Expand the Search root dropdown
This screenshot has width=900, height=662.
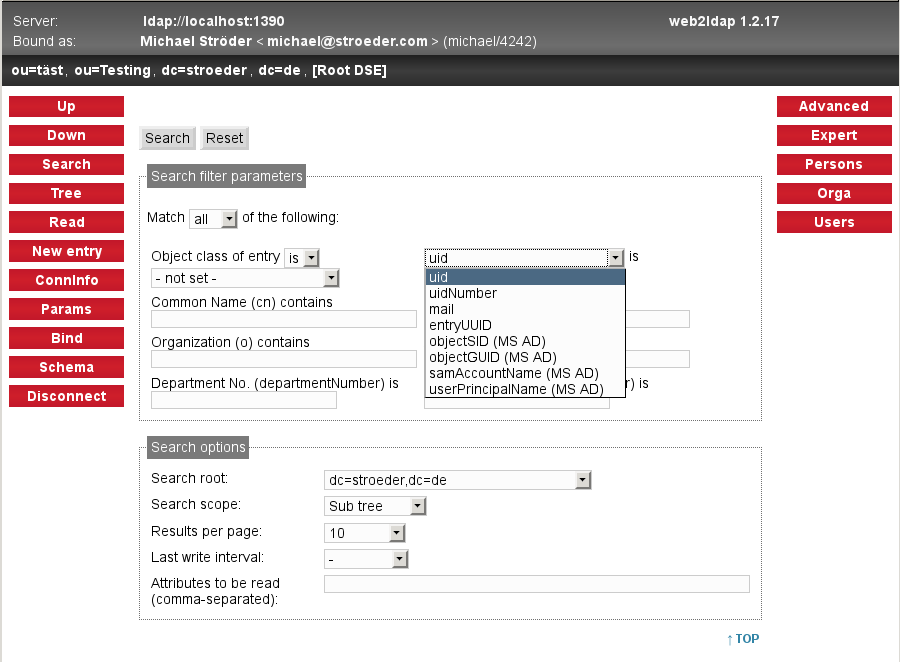point(459,480)
